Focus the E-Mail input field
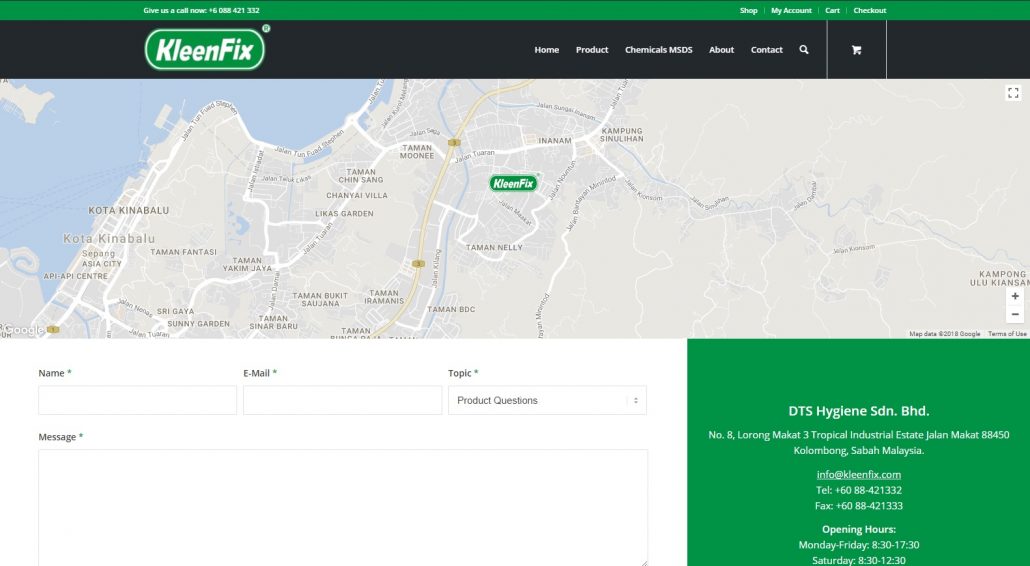This screenshot has width=1030, height=566. click(342, 400)
